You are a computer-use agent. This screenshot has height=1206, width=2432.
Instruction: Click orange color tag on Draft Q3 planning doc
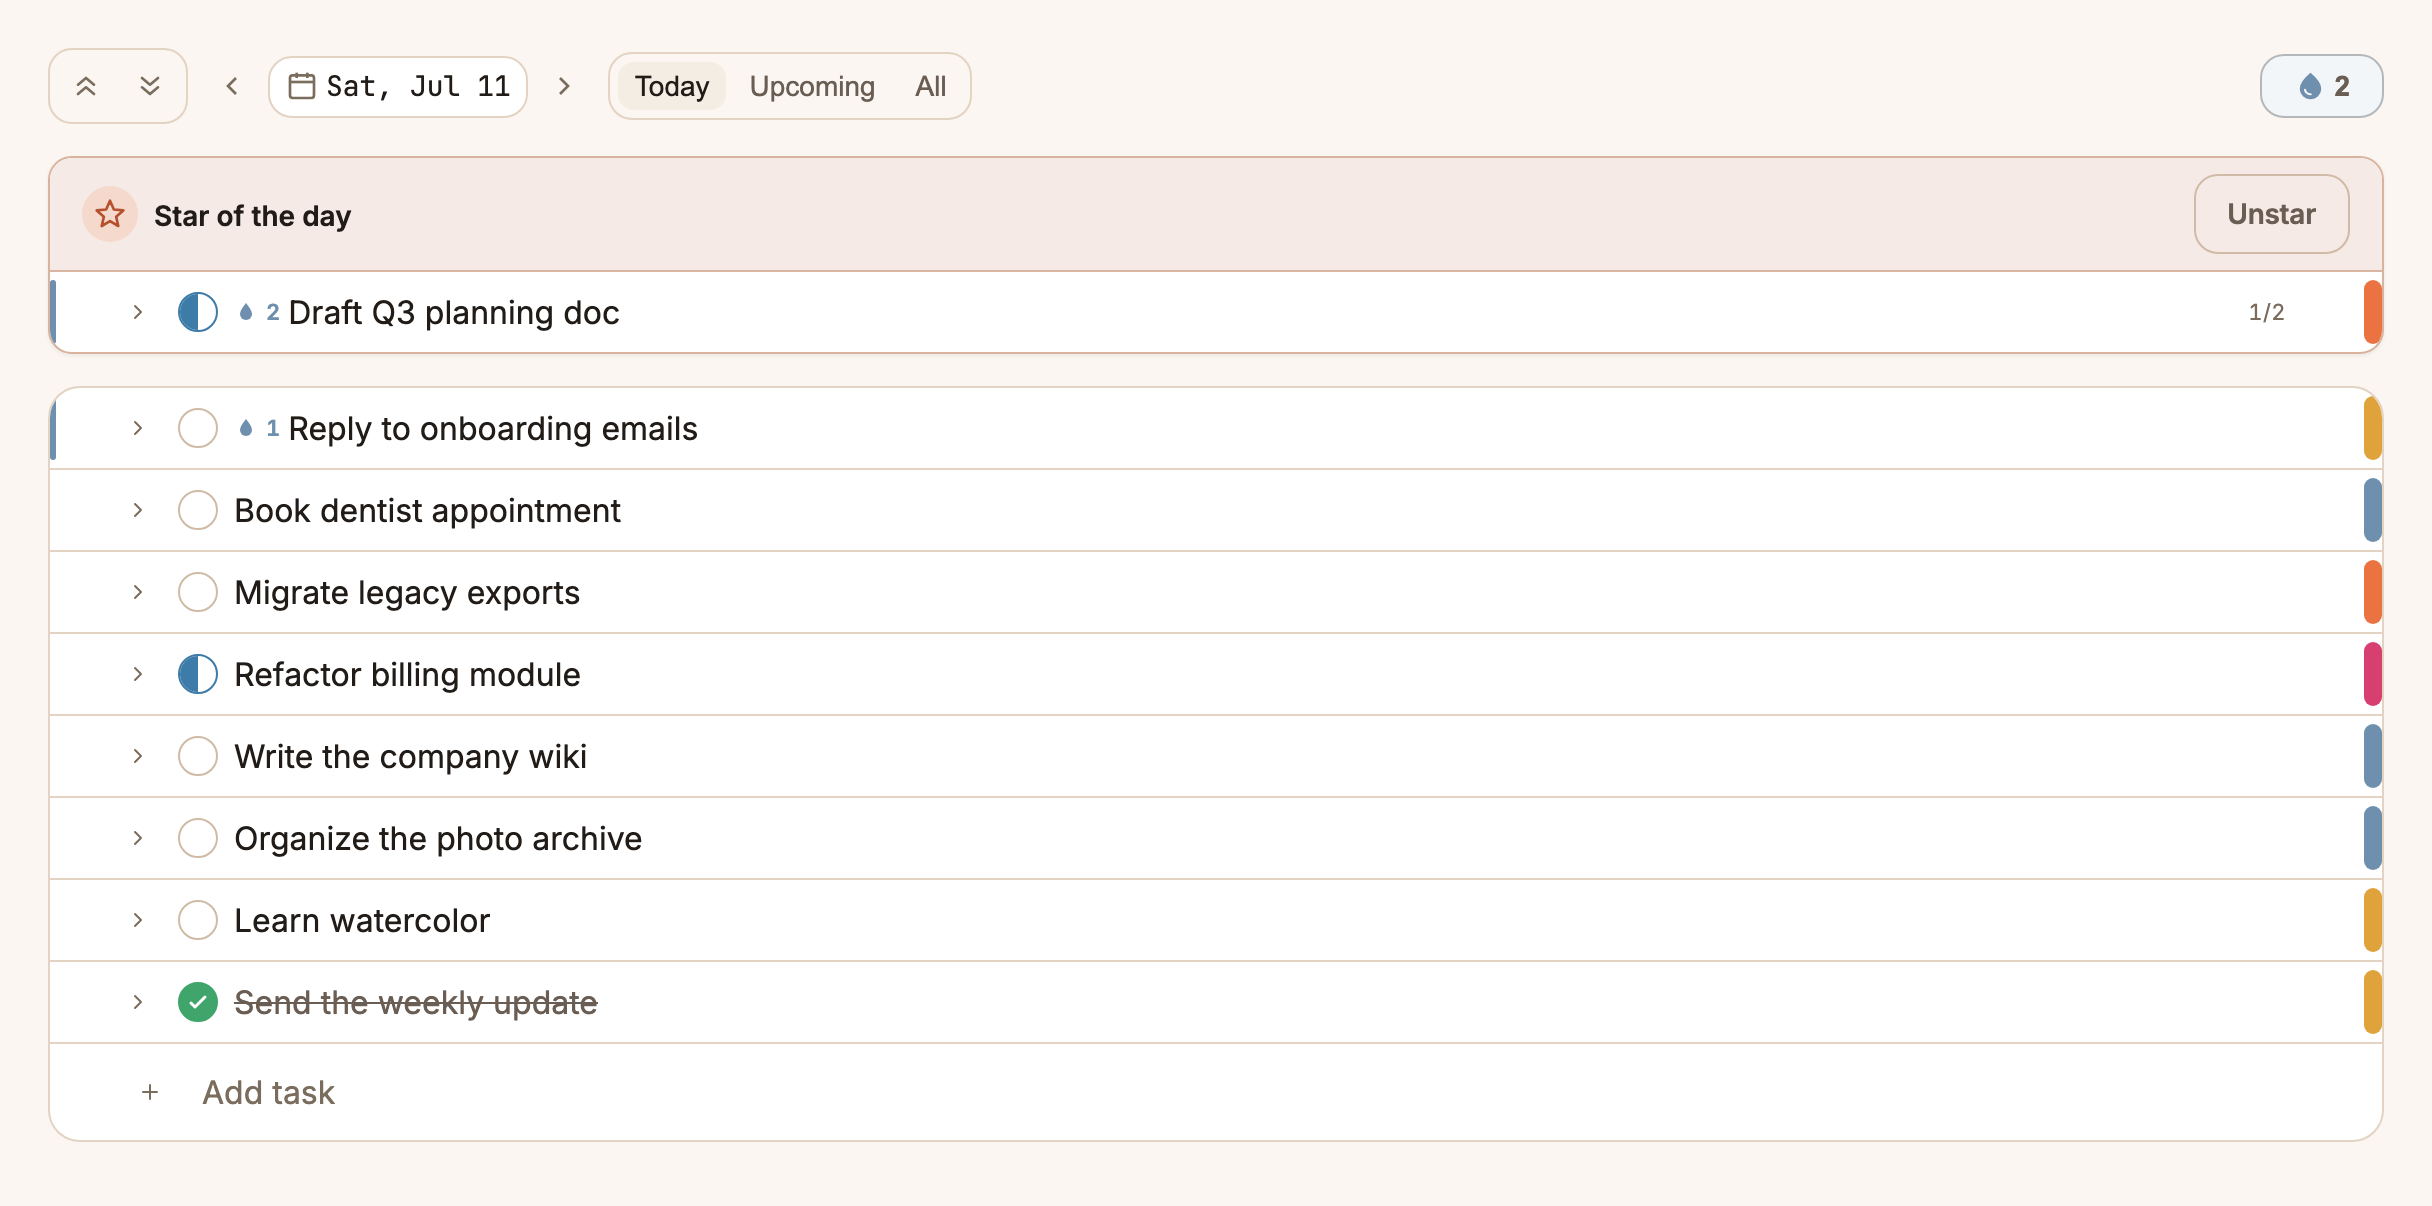pyautogui.click(x=2372, y=312)
